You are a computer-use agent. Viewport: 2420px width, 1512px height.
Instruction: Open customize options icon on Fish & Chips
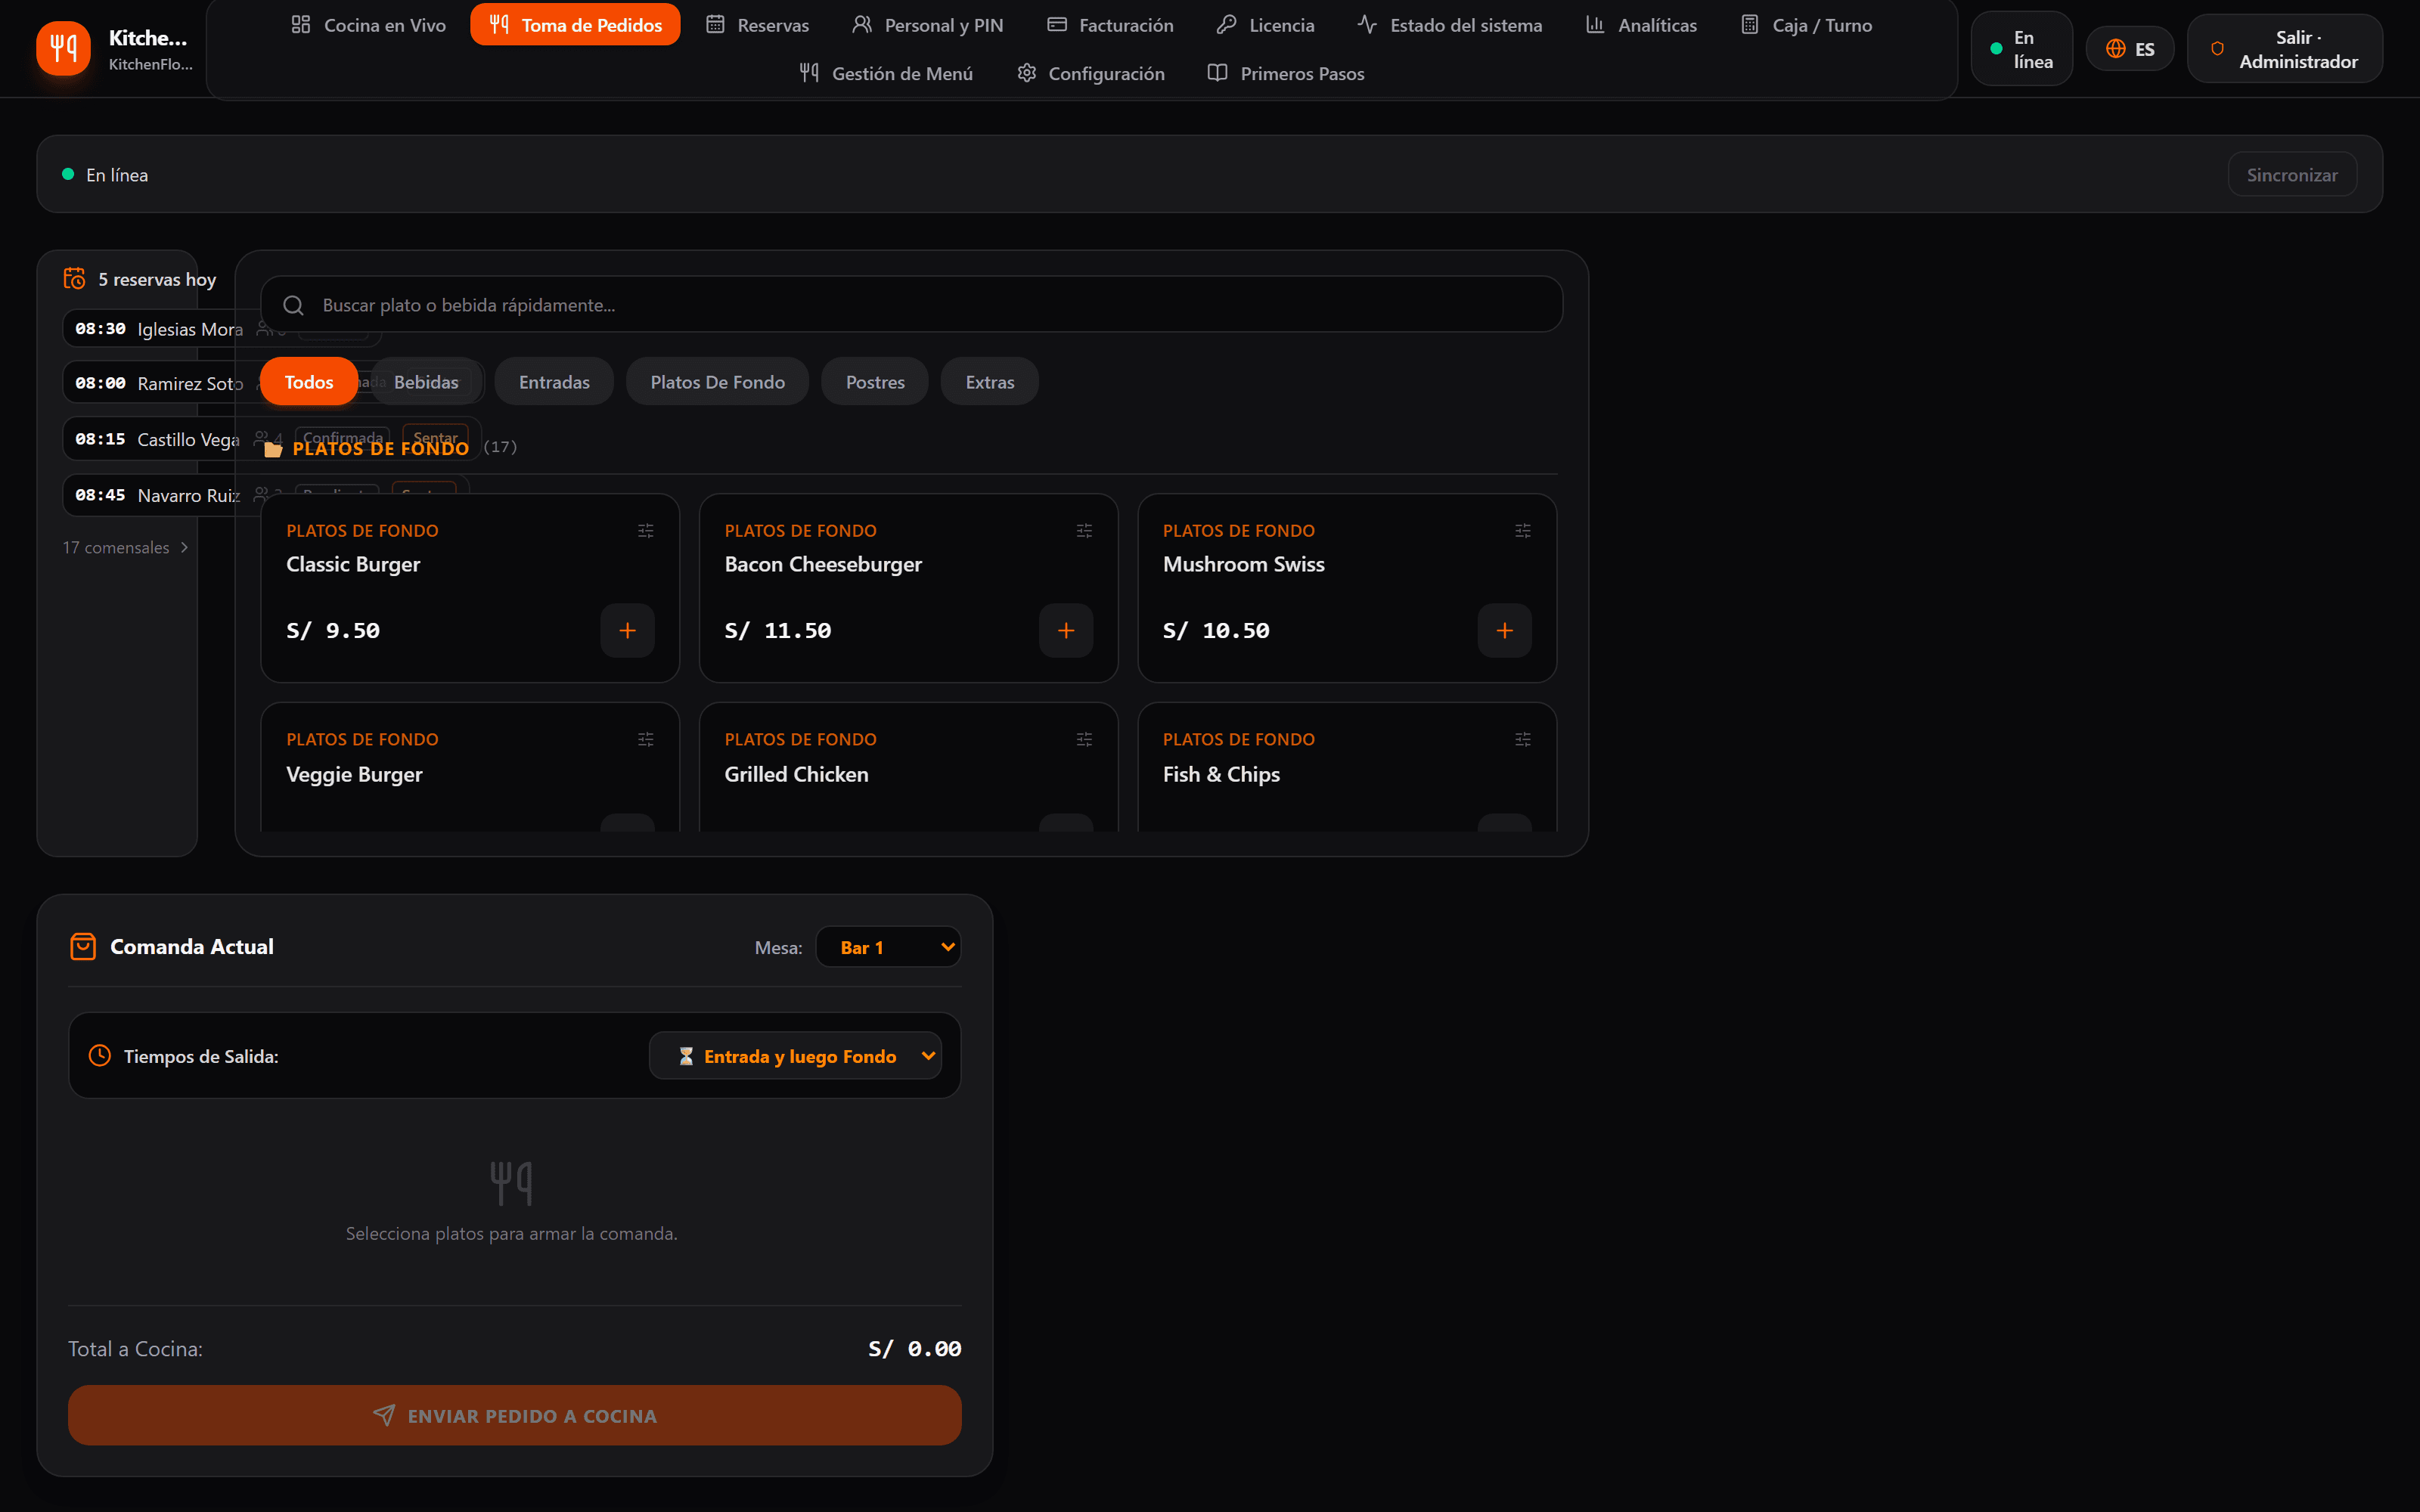click(x=1523, y=740)
